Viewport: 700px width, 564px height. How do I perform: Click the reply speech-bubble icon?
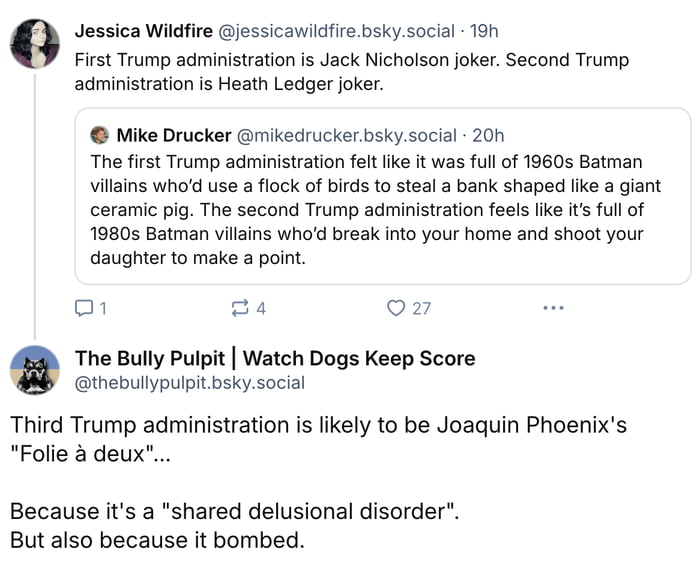pos(85,308)
